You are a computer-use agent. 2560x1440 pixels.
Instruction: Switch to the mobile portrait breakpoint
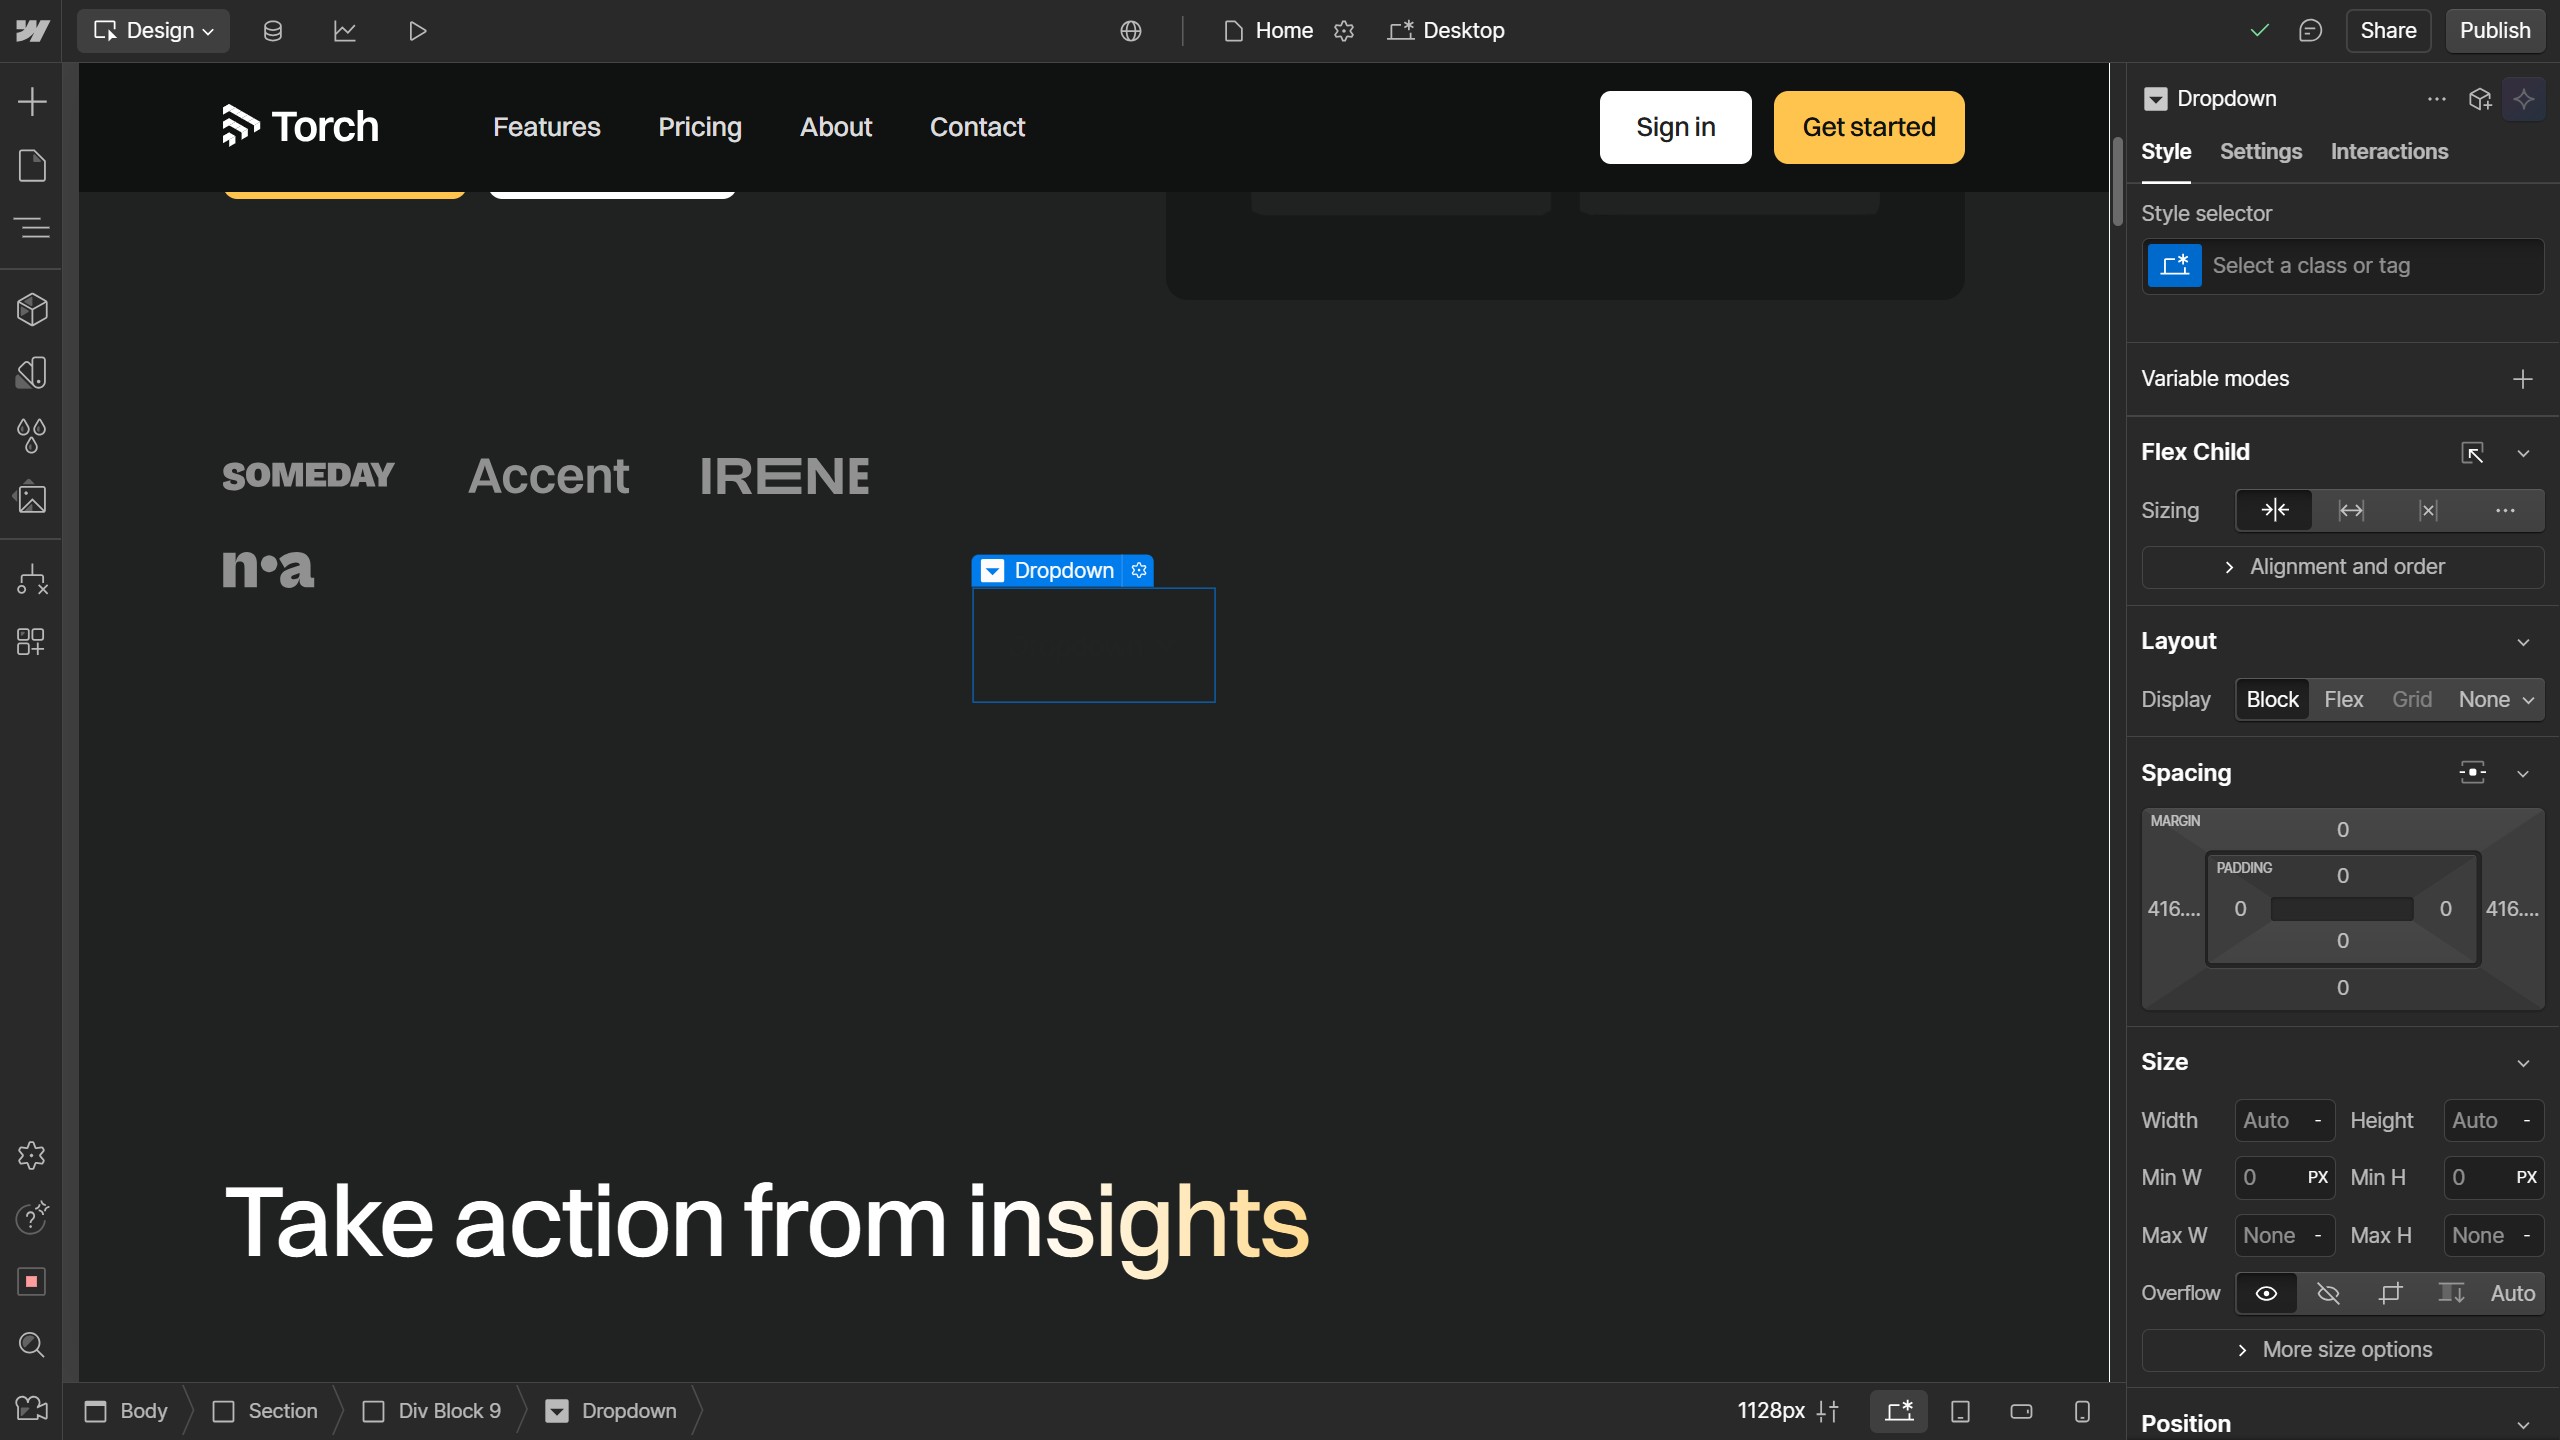(2081, 1411)
